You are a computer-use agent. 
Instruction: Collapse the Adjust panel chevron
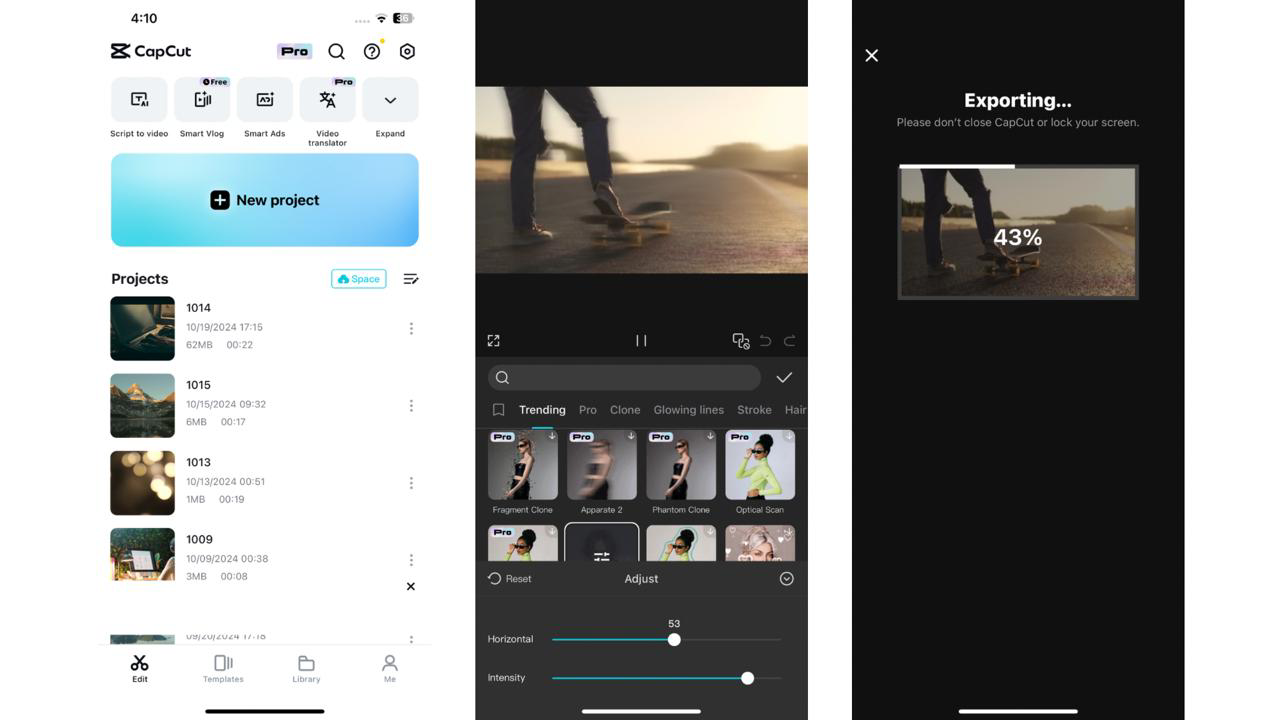point(787,579)
